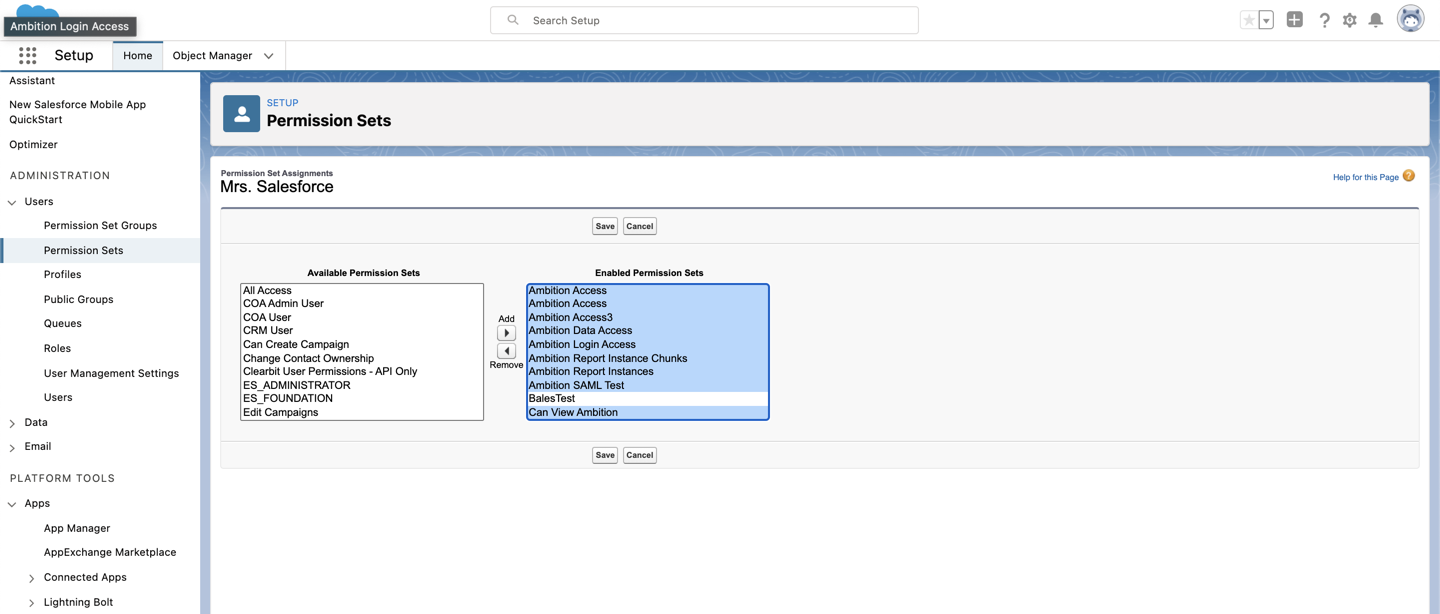
Task: Open the Object Manager tab
Action: (x=212, y=56)
